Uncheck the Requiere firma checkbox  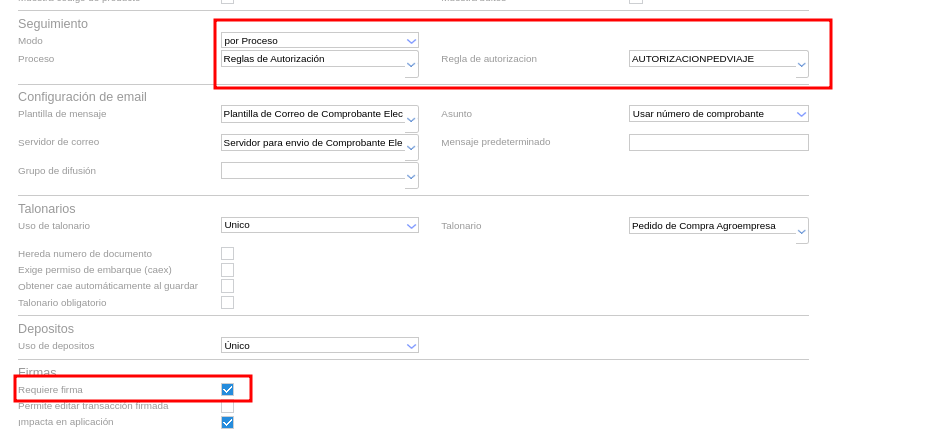(227, 390)
